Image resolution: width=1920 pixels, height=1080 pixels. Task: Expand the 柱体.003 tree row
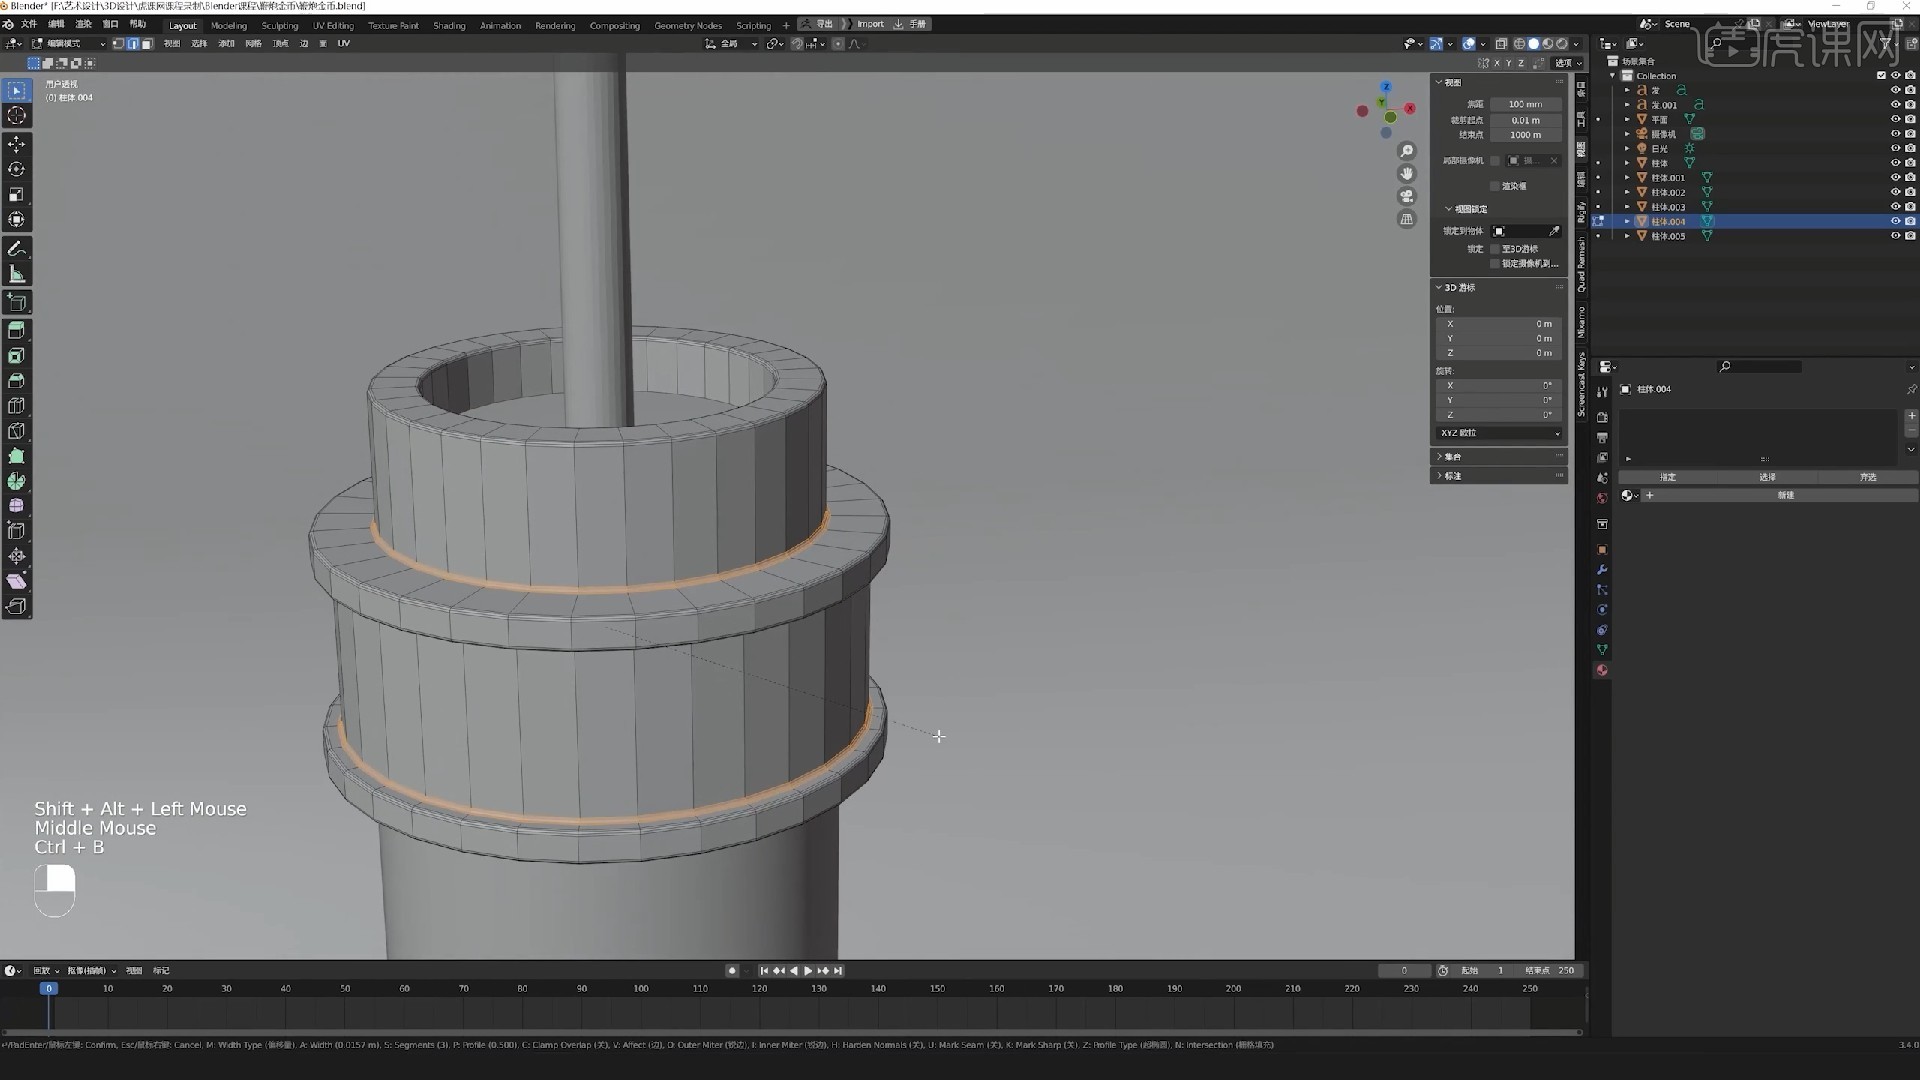click(1627, 207)
